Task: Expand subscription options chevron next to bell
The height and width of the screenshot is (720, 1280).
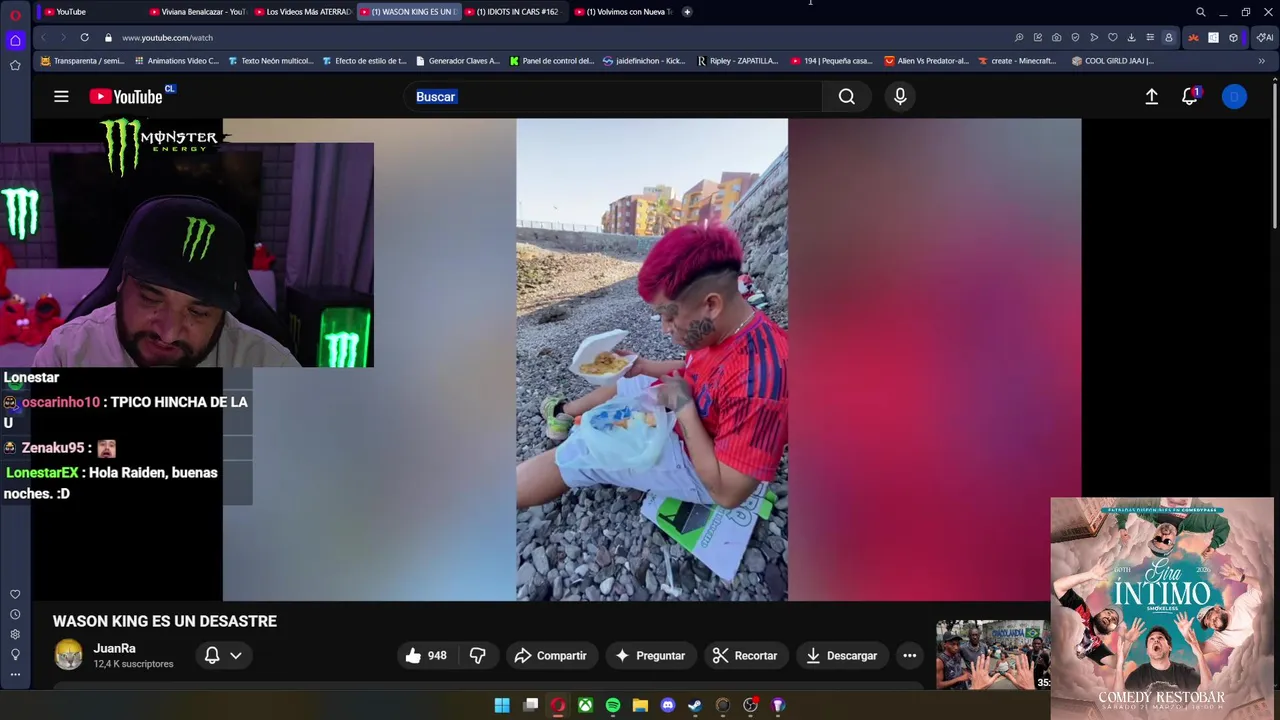Action: tap(236, 656)
